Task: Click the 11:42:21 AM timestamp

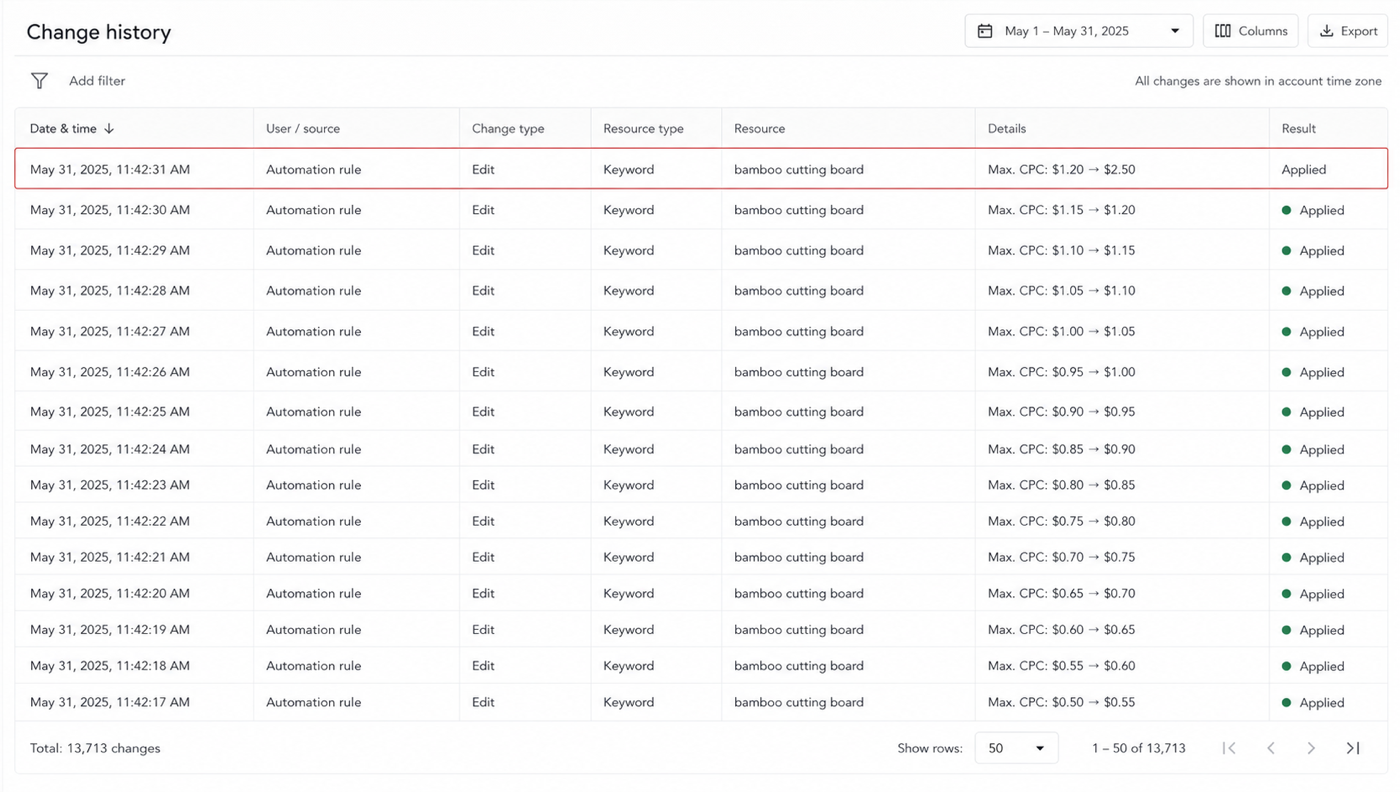Action: pos(110,557)
